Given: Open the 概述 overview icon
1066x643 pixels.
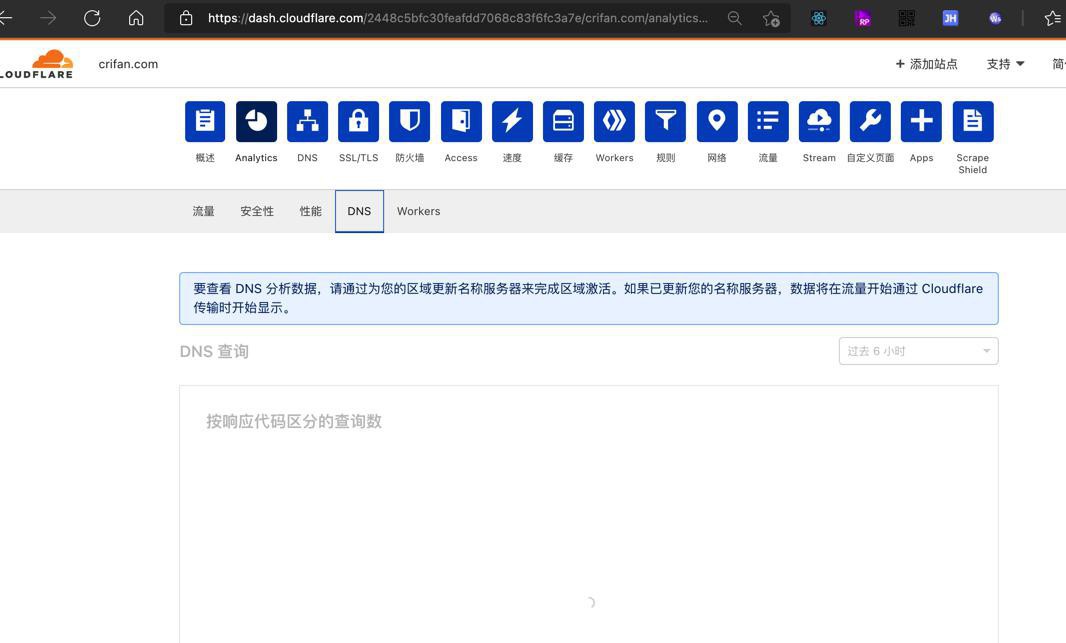Looking at the screenshot, I should (x=205, y=121).
